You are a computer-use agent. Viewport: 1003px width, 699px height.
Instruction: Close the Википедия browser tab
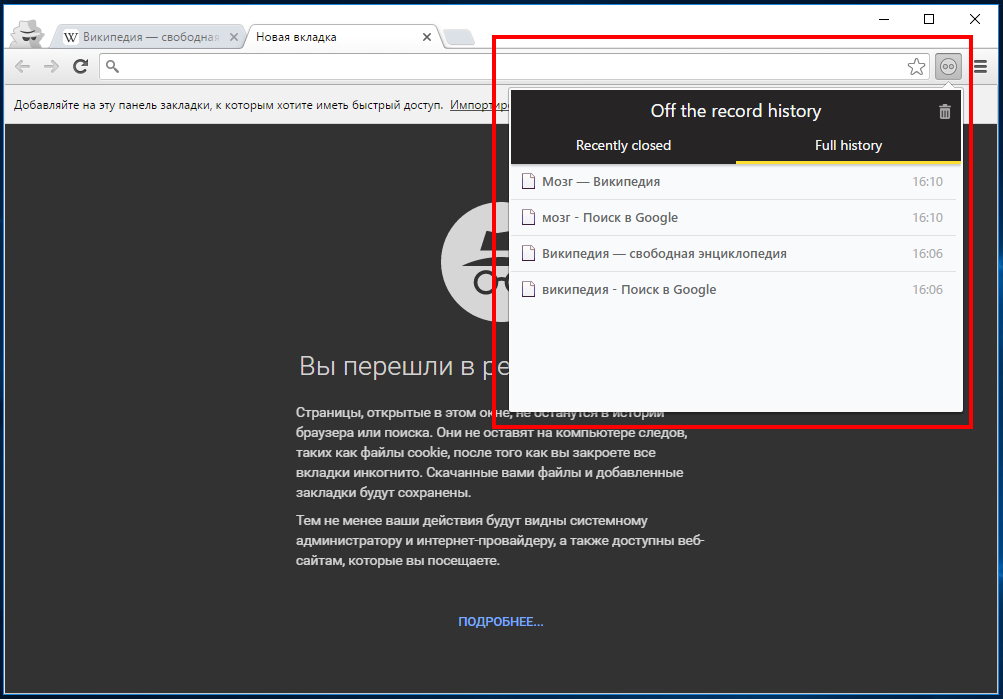[x=234, y=37]
